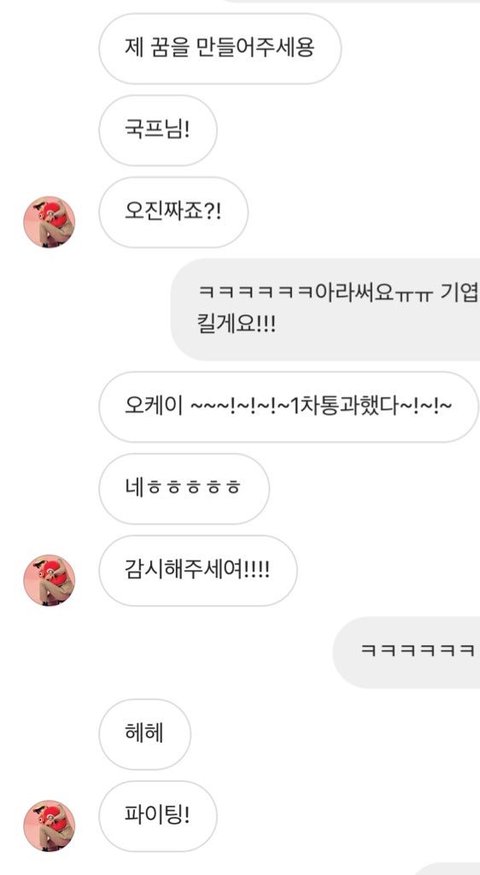Viewport: 480px width, 875px height.
Task: Tap the '오케이 ~~~!~!~!~1차통과했다' message
Action: (x=289, y=407)
